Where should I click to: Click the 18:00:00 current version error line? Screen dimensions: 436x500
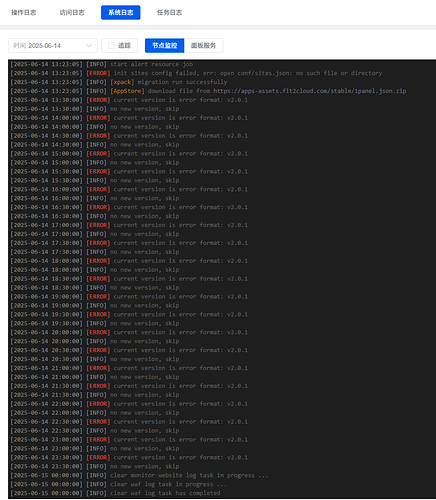tap(129, 261)
